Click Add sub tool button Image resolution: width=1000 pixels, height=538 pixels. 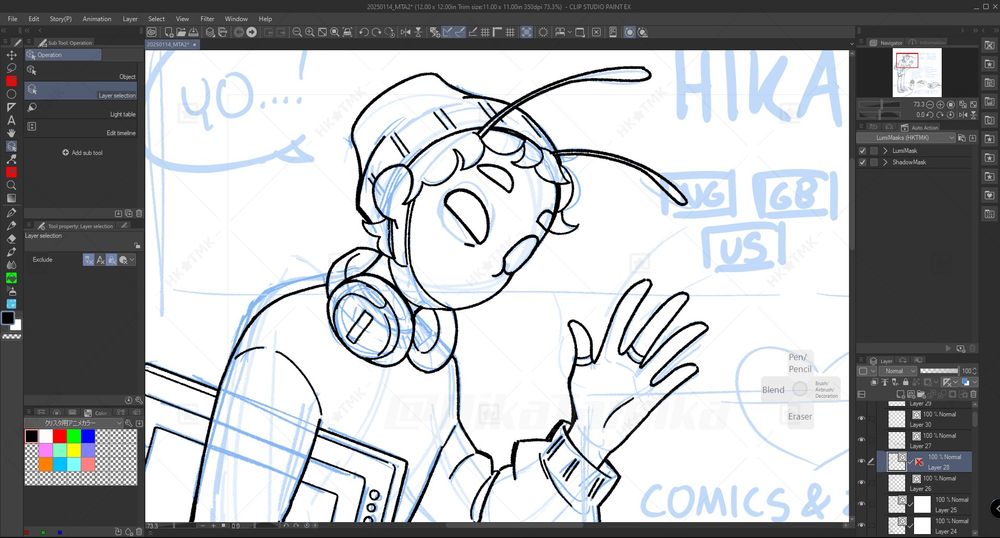[x=82, y=152]
